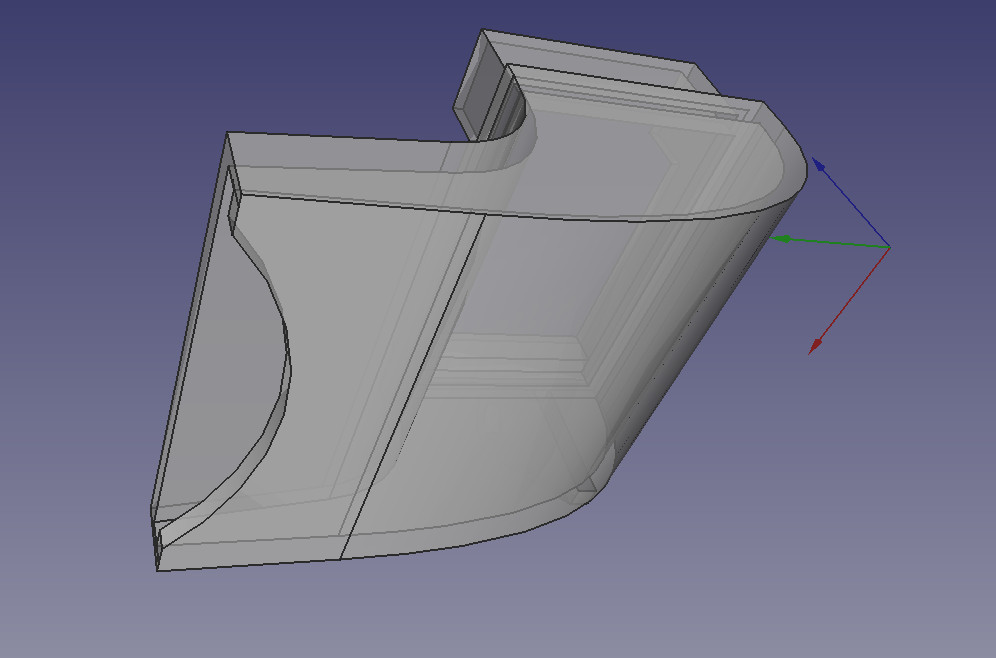Click empty background to clear selection
Viewport: 996px width, 658px height.
(x=100, y=80)
